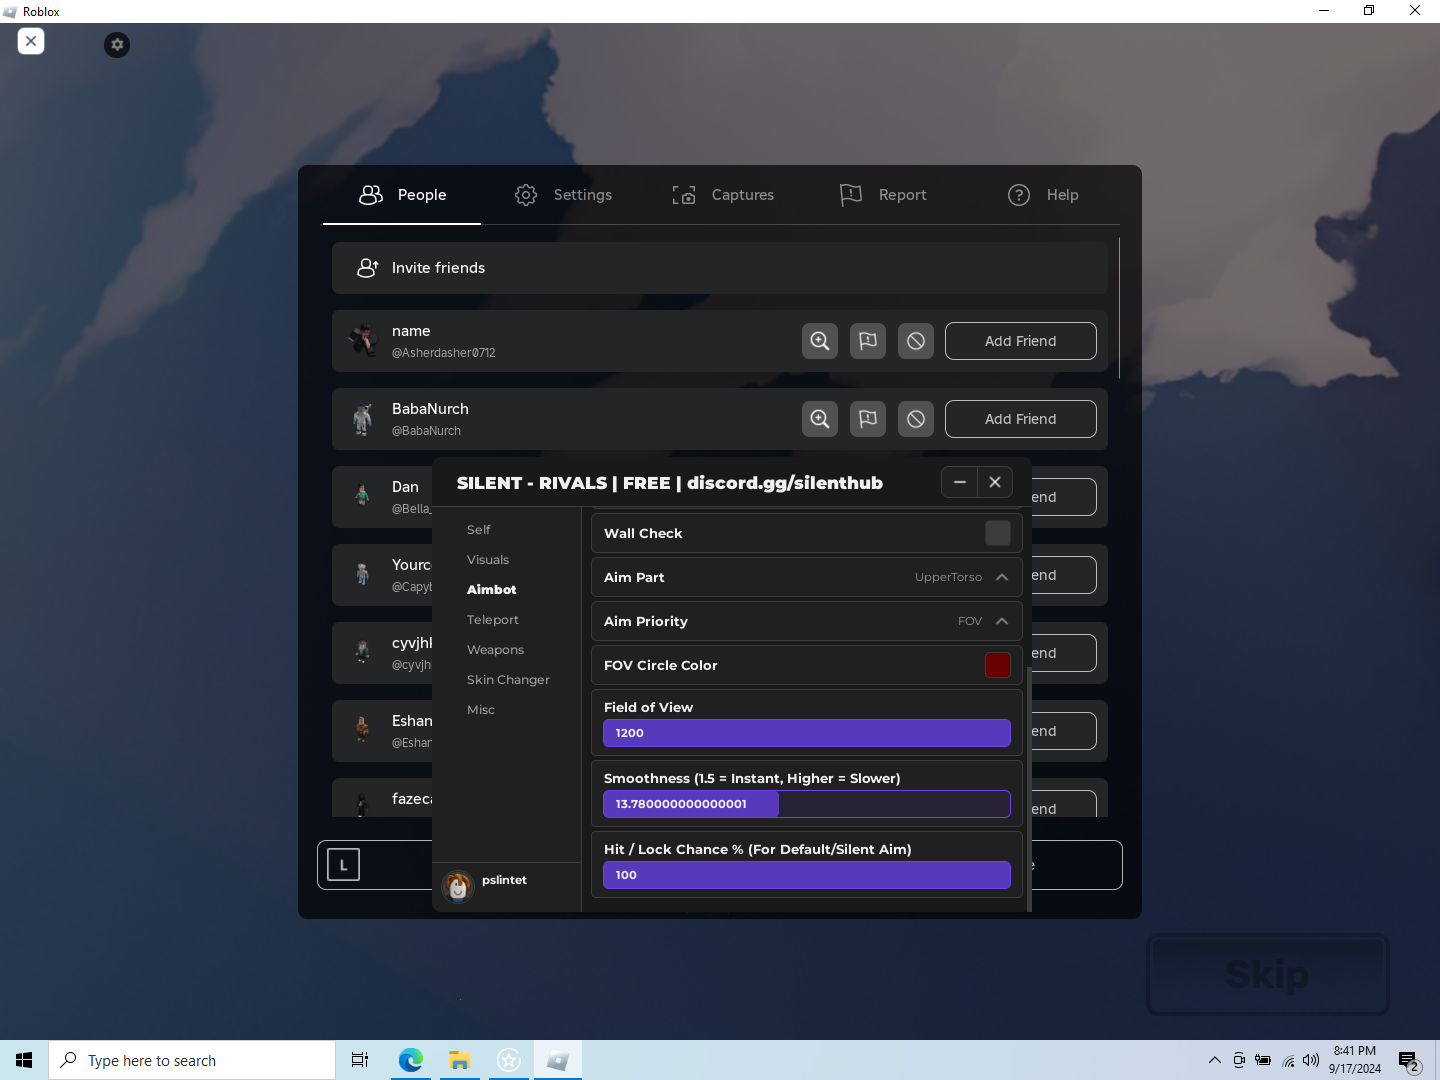Adjust the Smoothness slider
Viewport: 1440px width, 1080px height.
pos(806,804)
